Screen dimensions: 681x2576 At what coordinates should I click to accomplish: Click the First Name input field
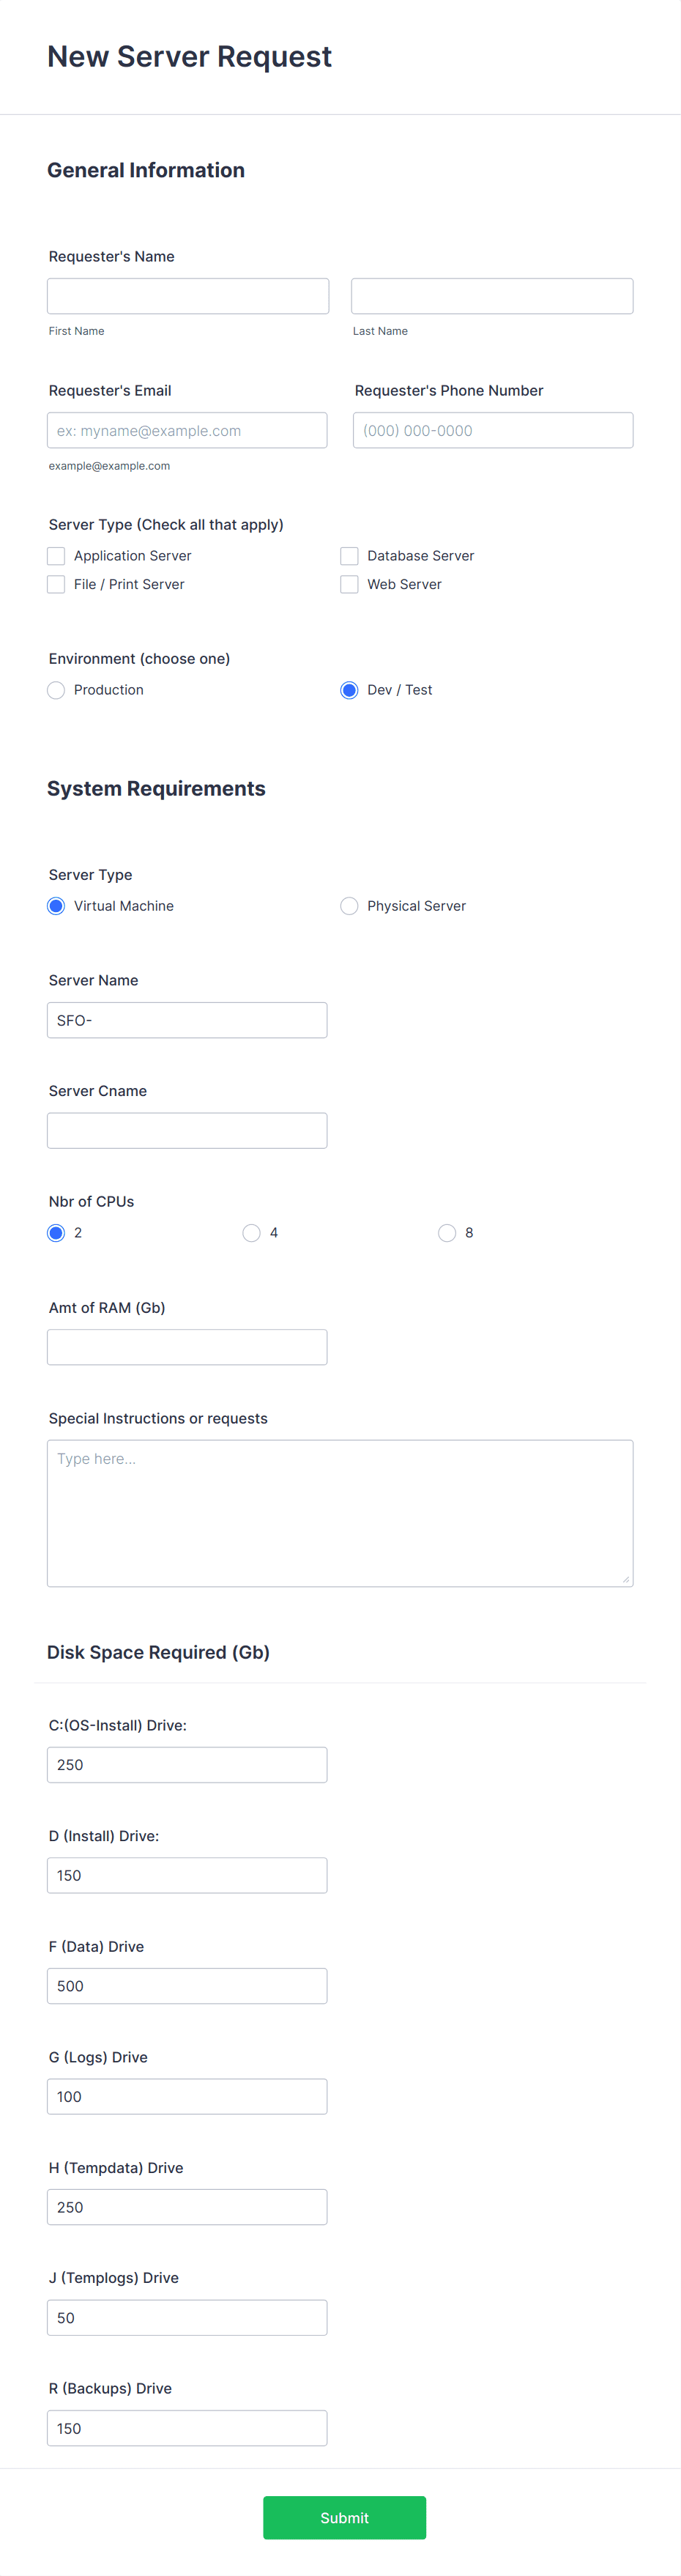[188, 295]
